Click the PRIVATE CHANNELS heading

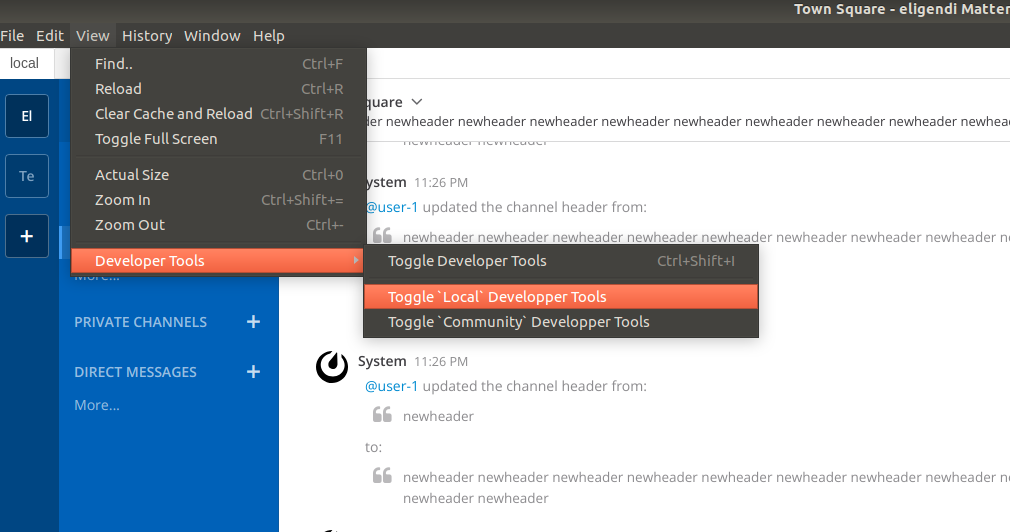pyautogui.click(x=140, y=322)
